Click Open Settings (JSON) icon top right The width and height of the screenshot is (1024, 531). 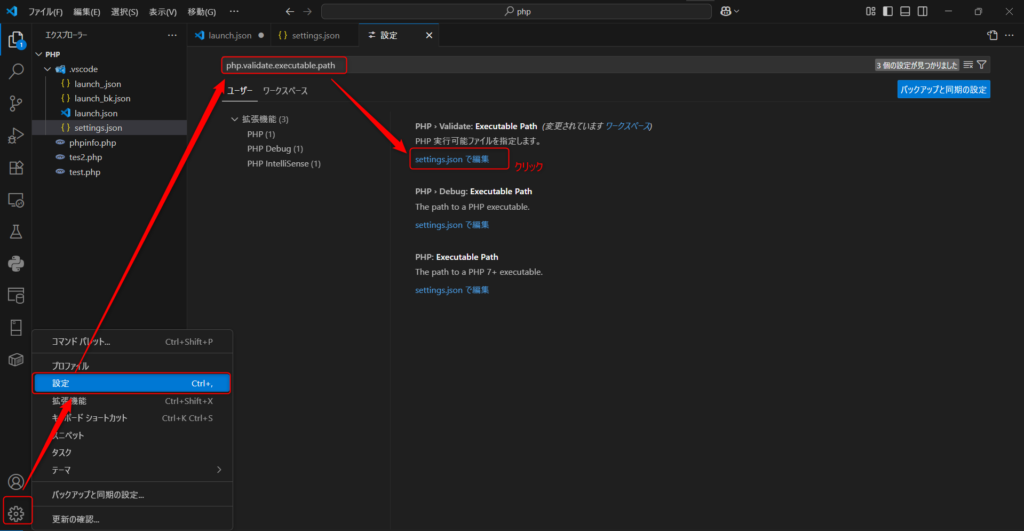coord(992,35)
